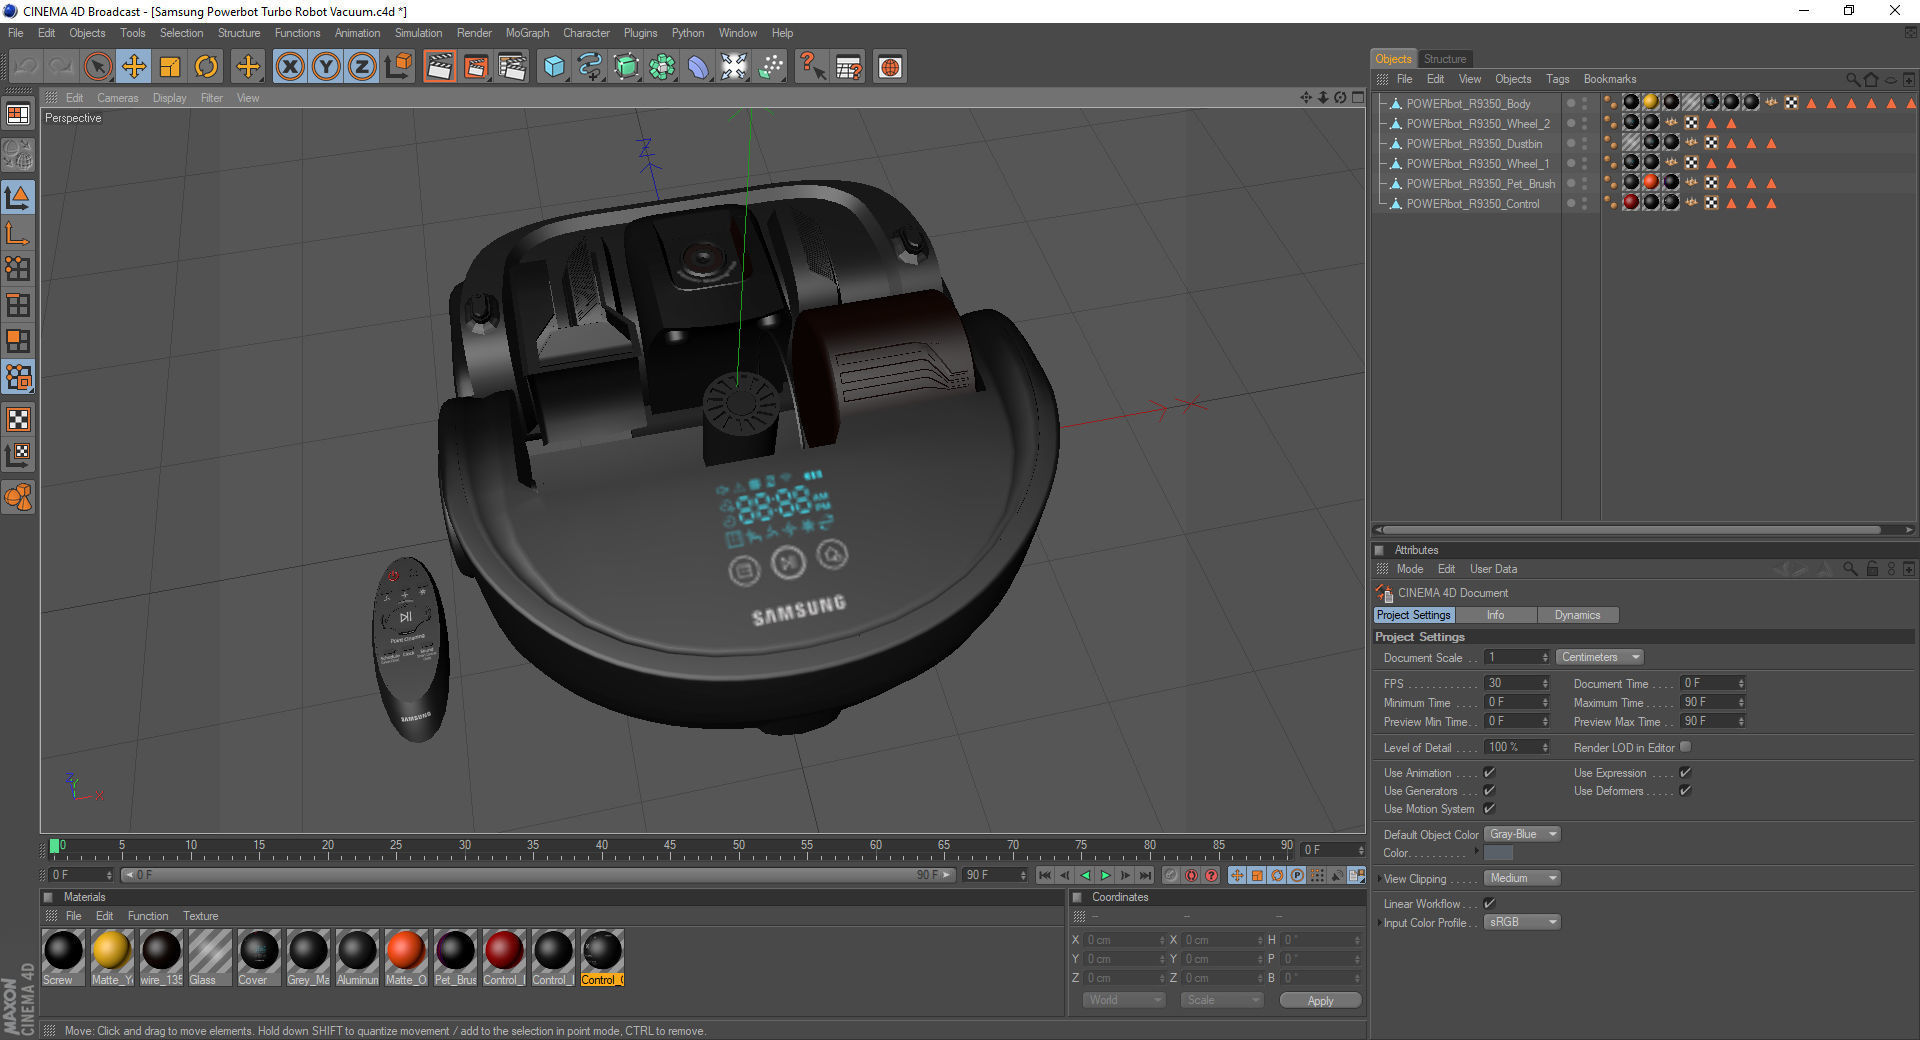Open Default Object Color dropdown
The height and width of the screenshot is (1040, 1920).
1522,834
